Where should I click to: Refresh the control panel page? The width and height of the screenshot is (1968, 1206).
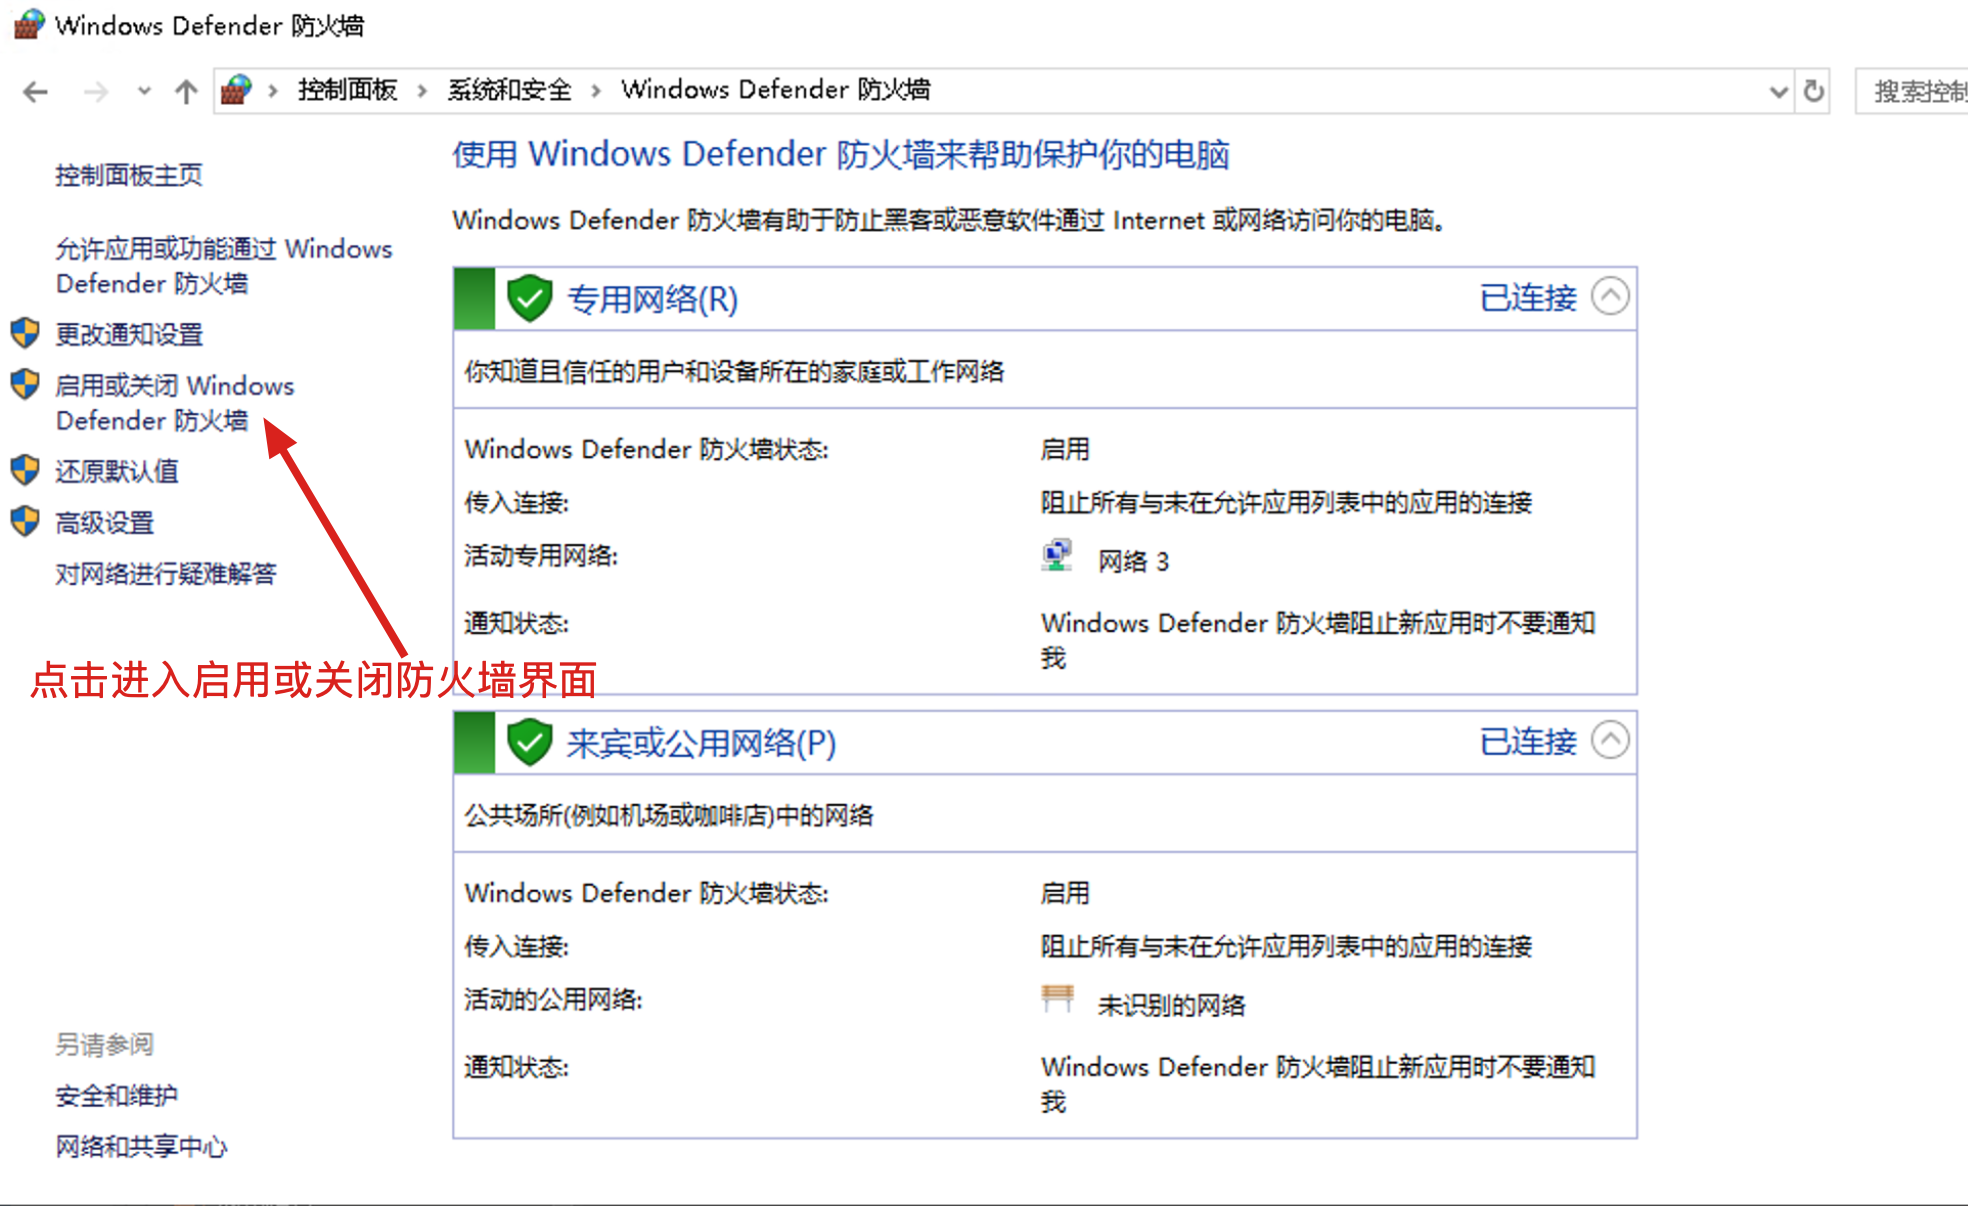click(x=1813, y=92)
